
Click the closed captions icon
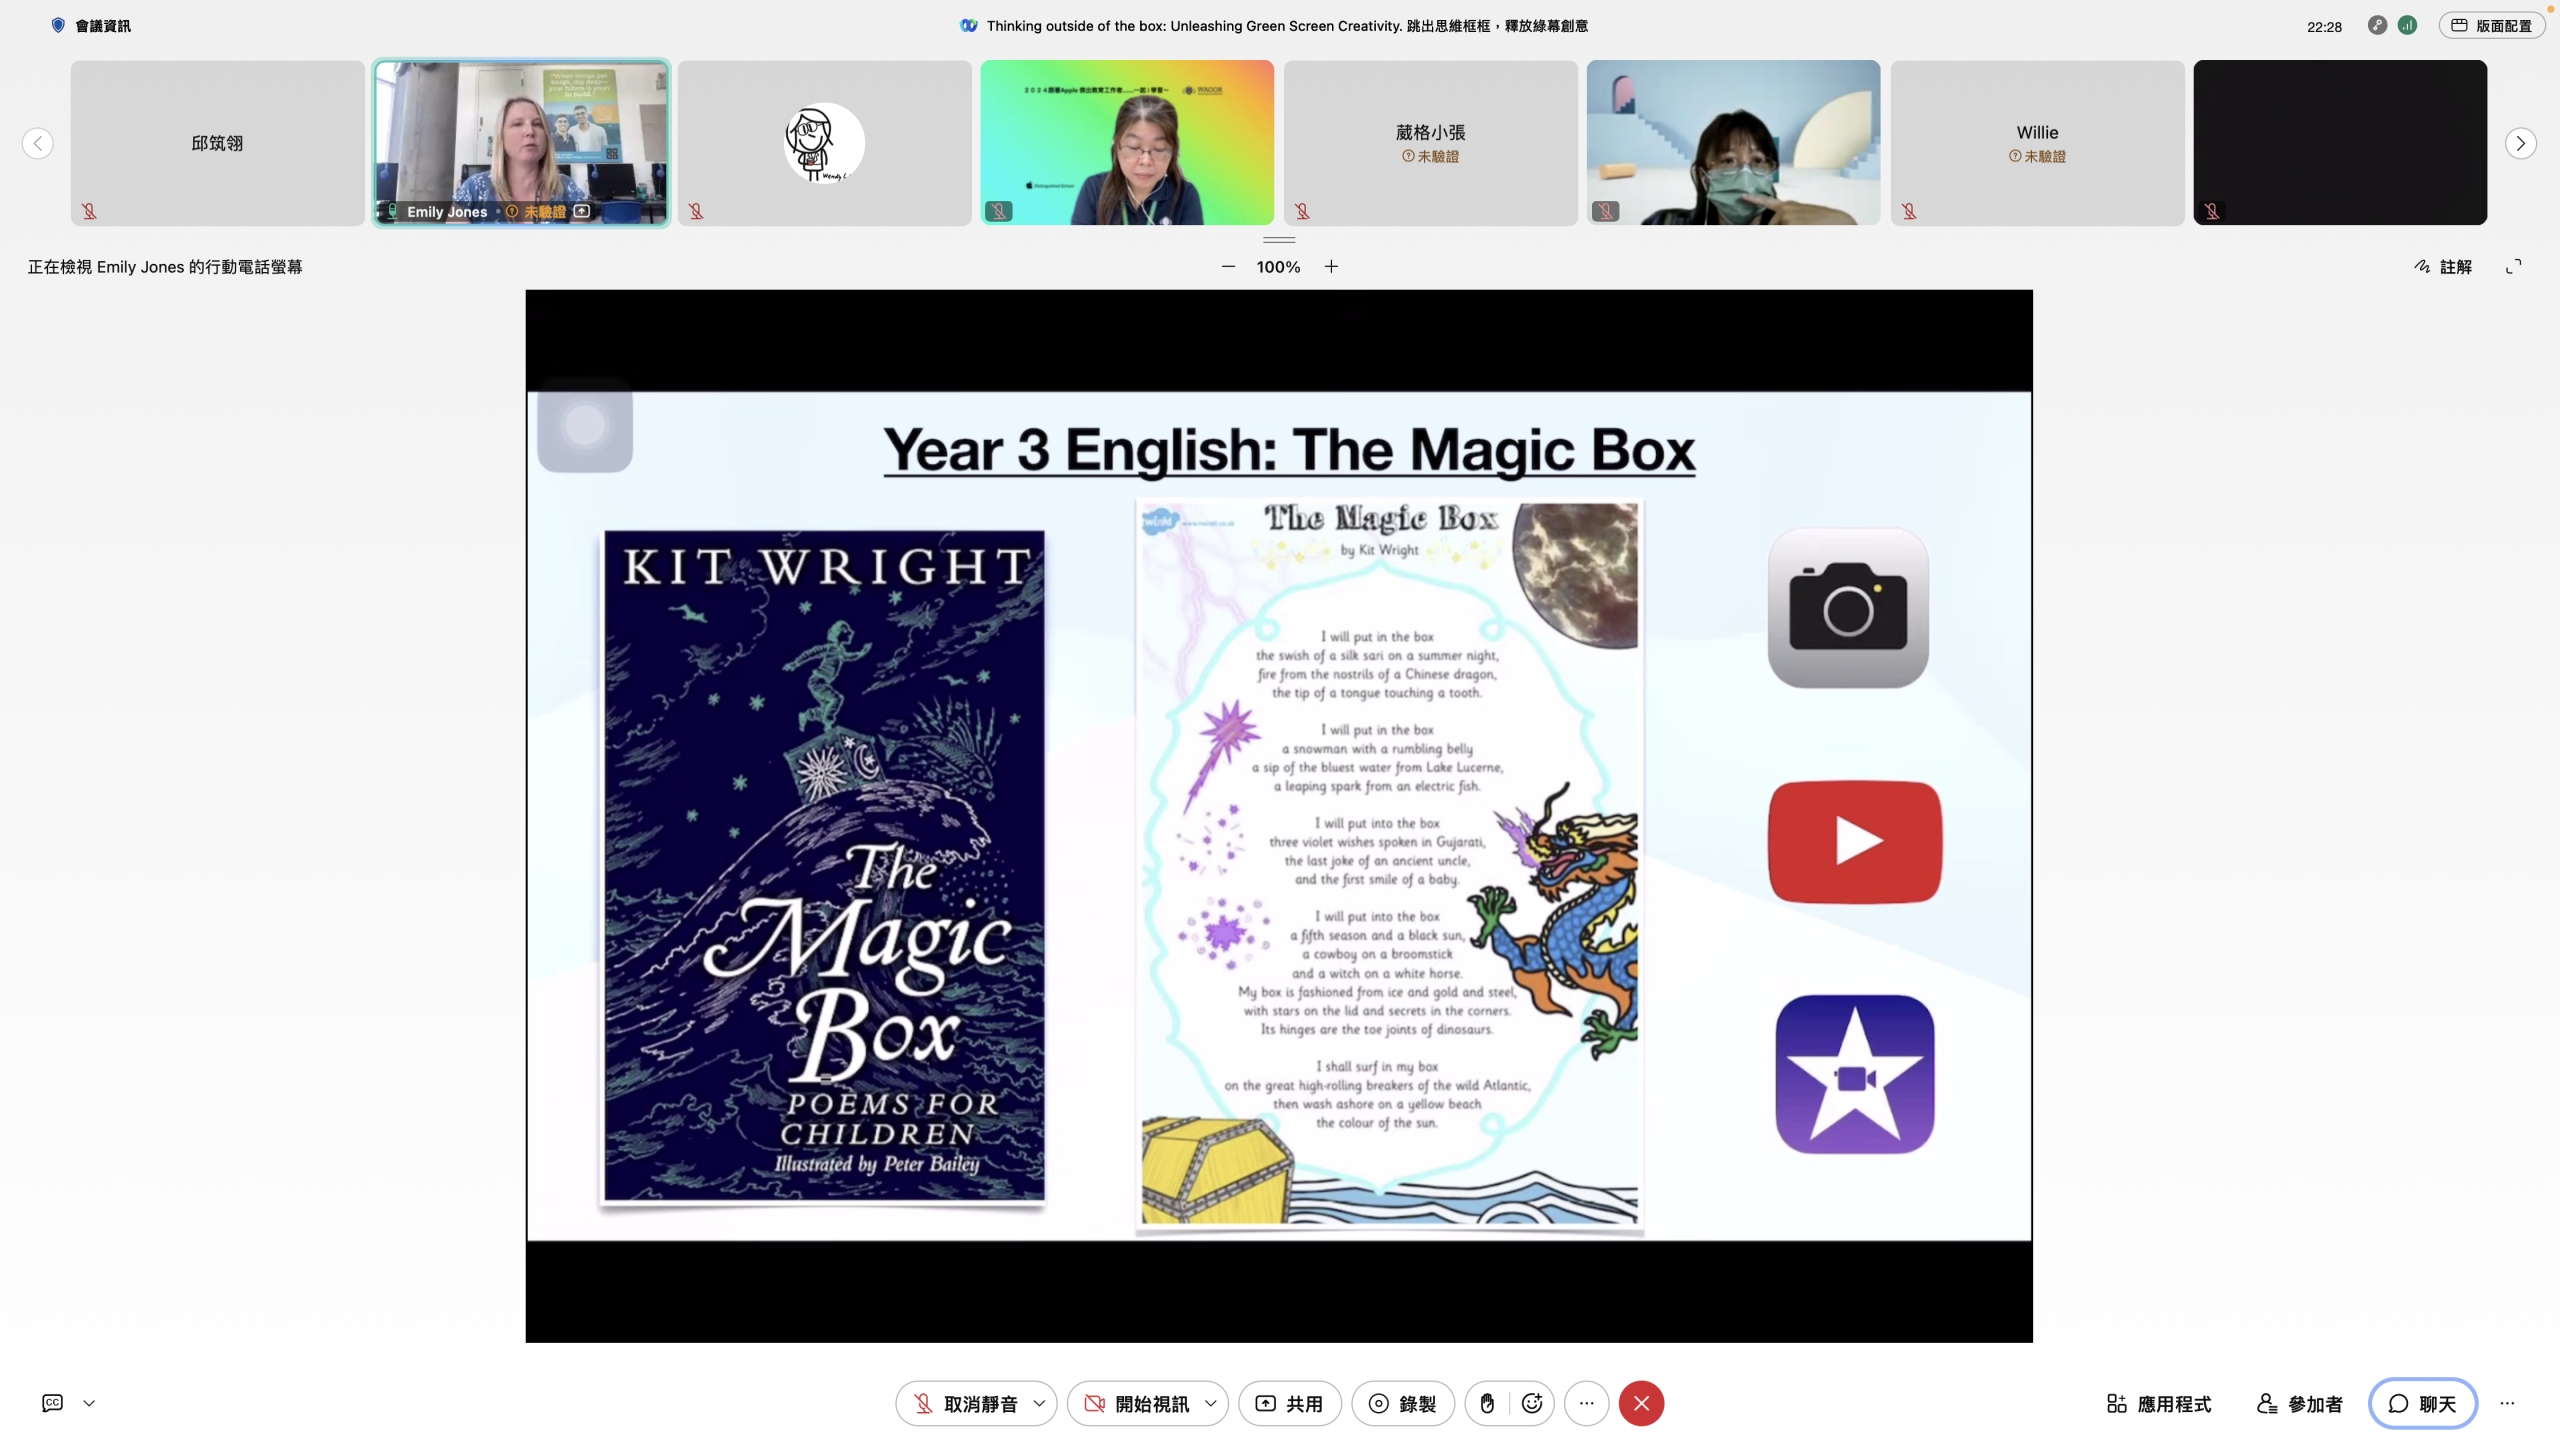[53, 1403]
